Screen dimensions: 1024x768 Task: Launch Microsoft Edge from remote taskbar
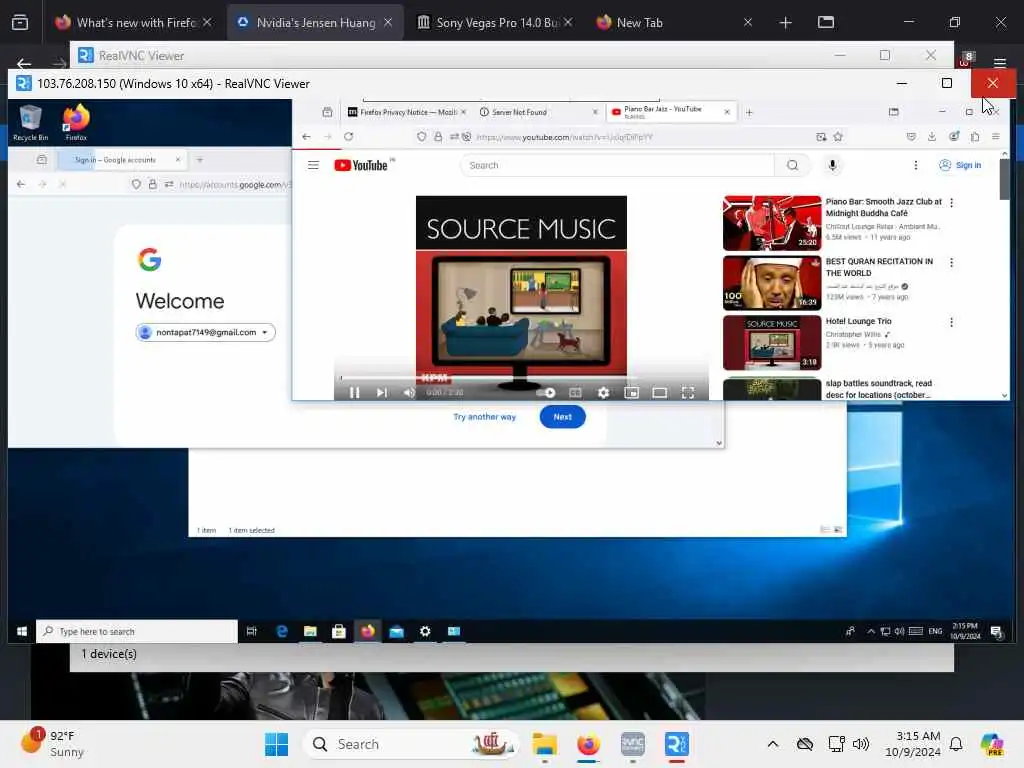pyautogui.click(x=281, y=632)
